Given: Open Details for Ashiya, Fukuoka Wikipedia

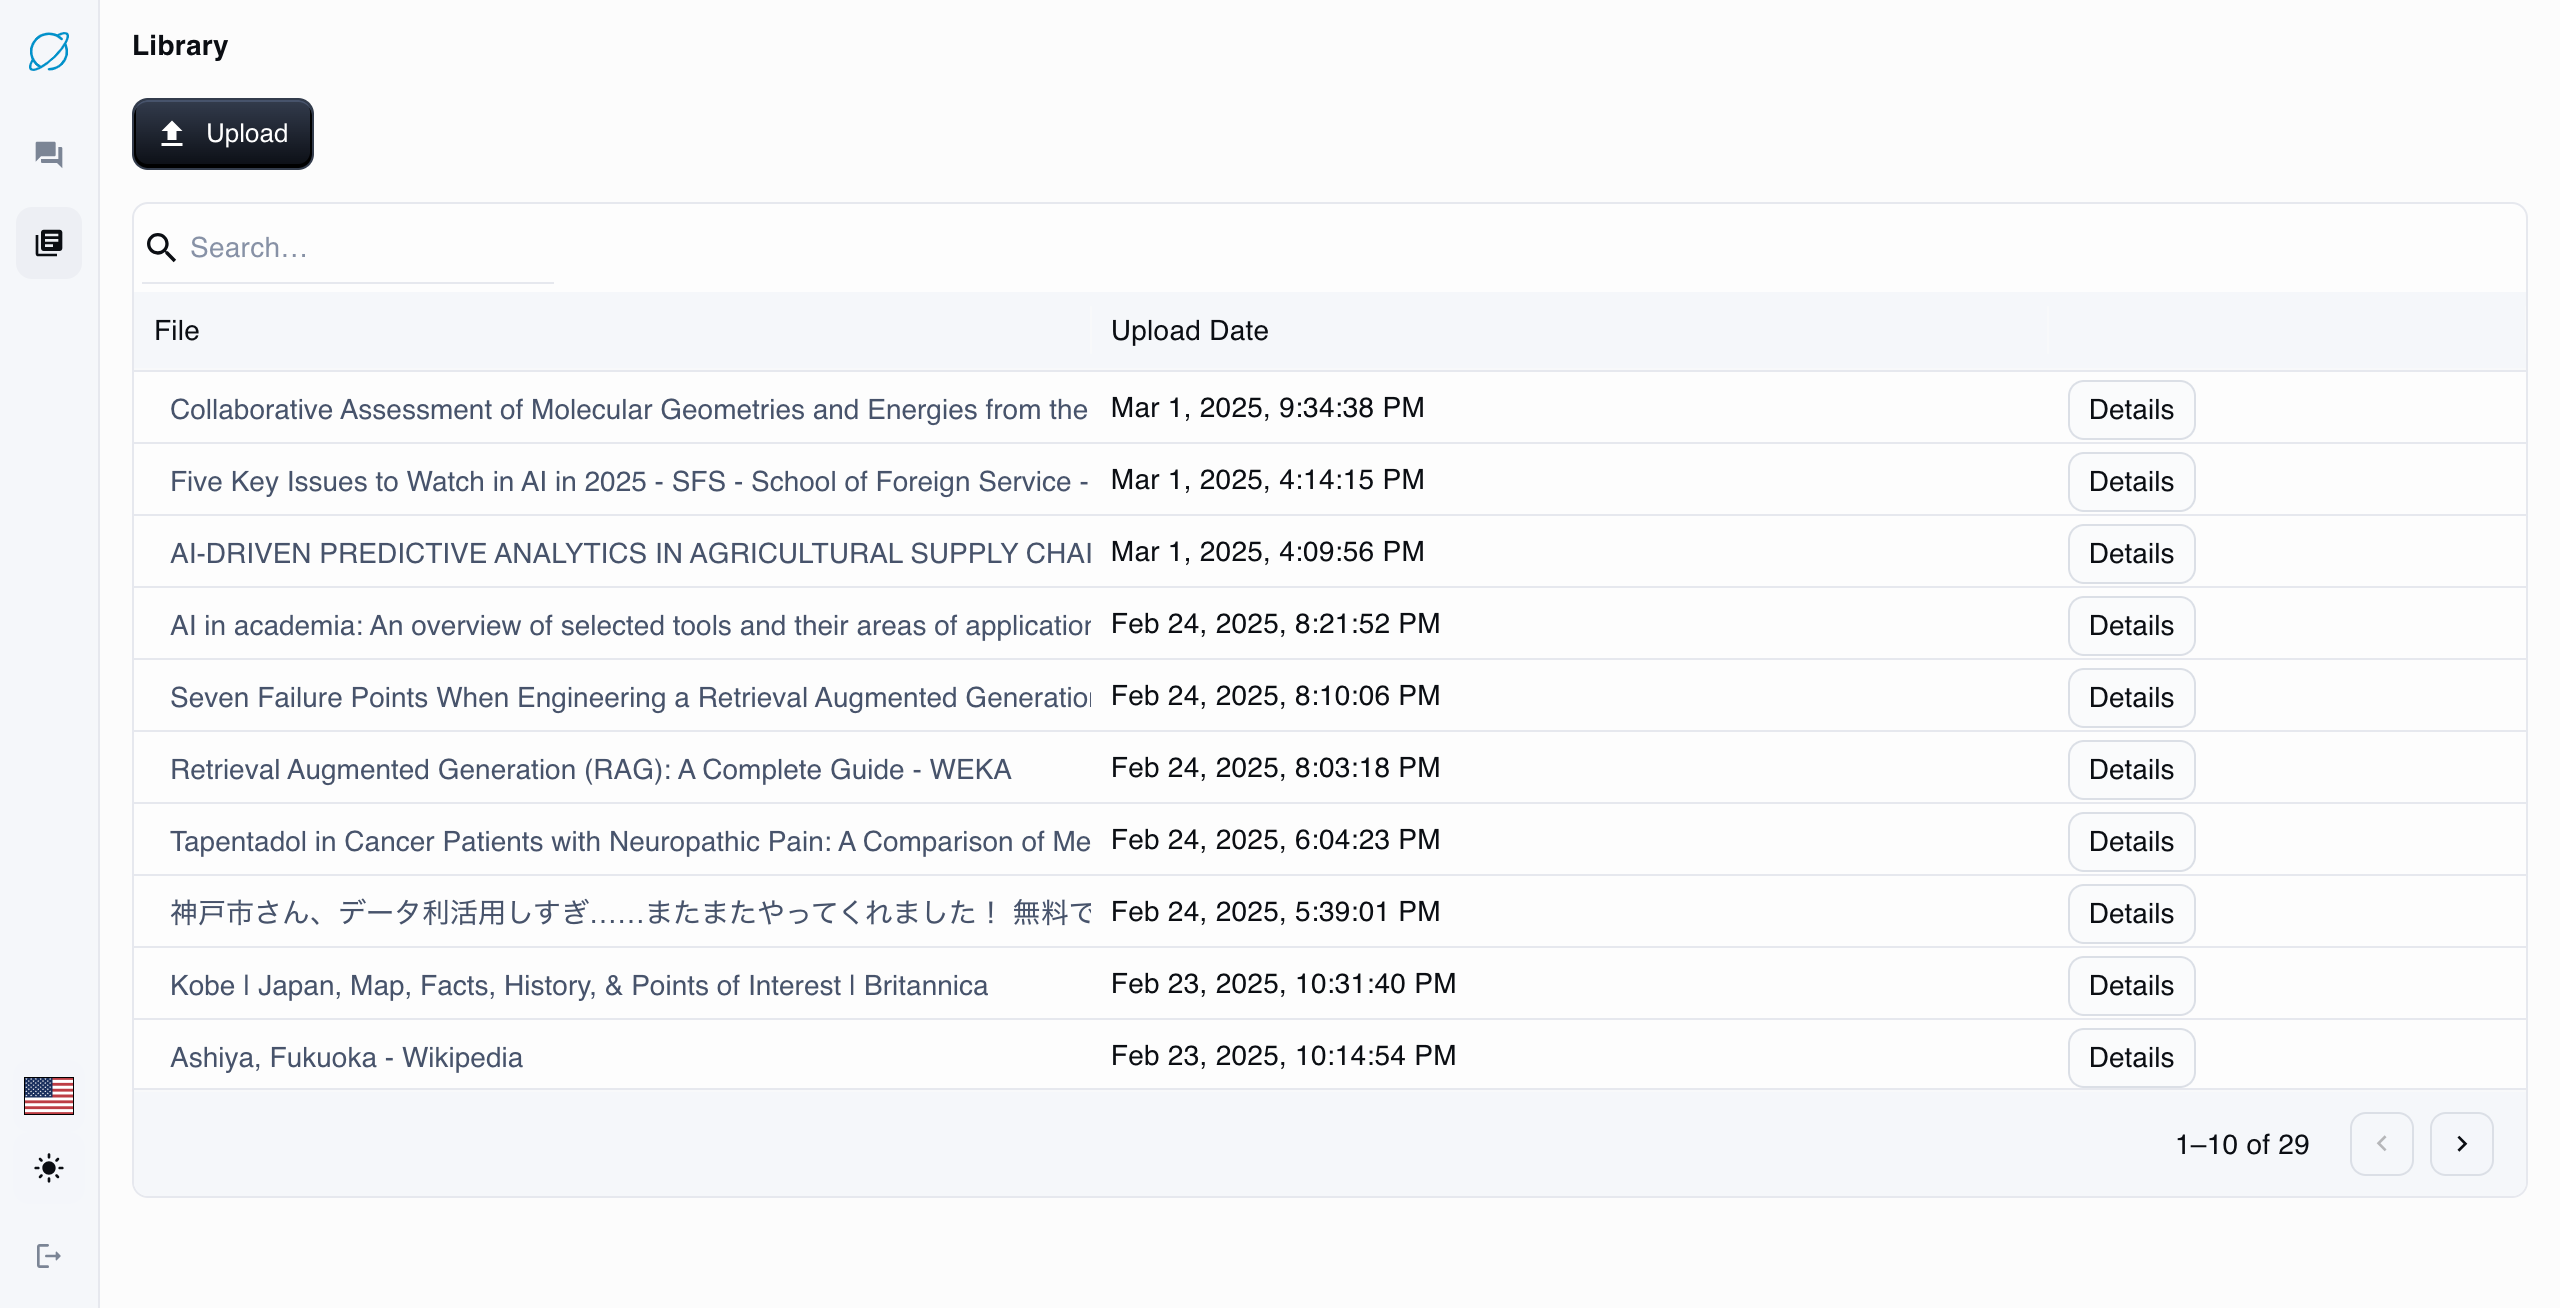Looking at the screenshot, I should [2130, 1057].
